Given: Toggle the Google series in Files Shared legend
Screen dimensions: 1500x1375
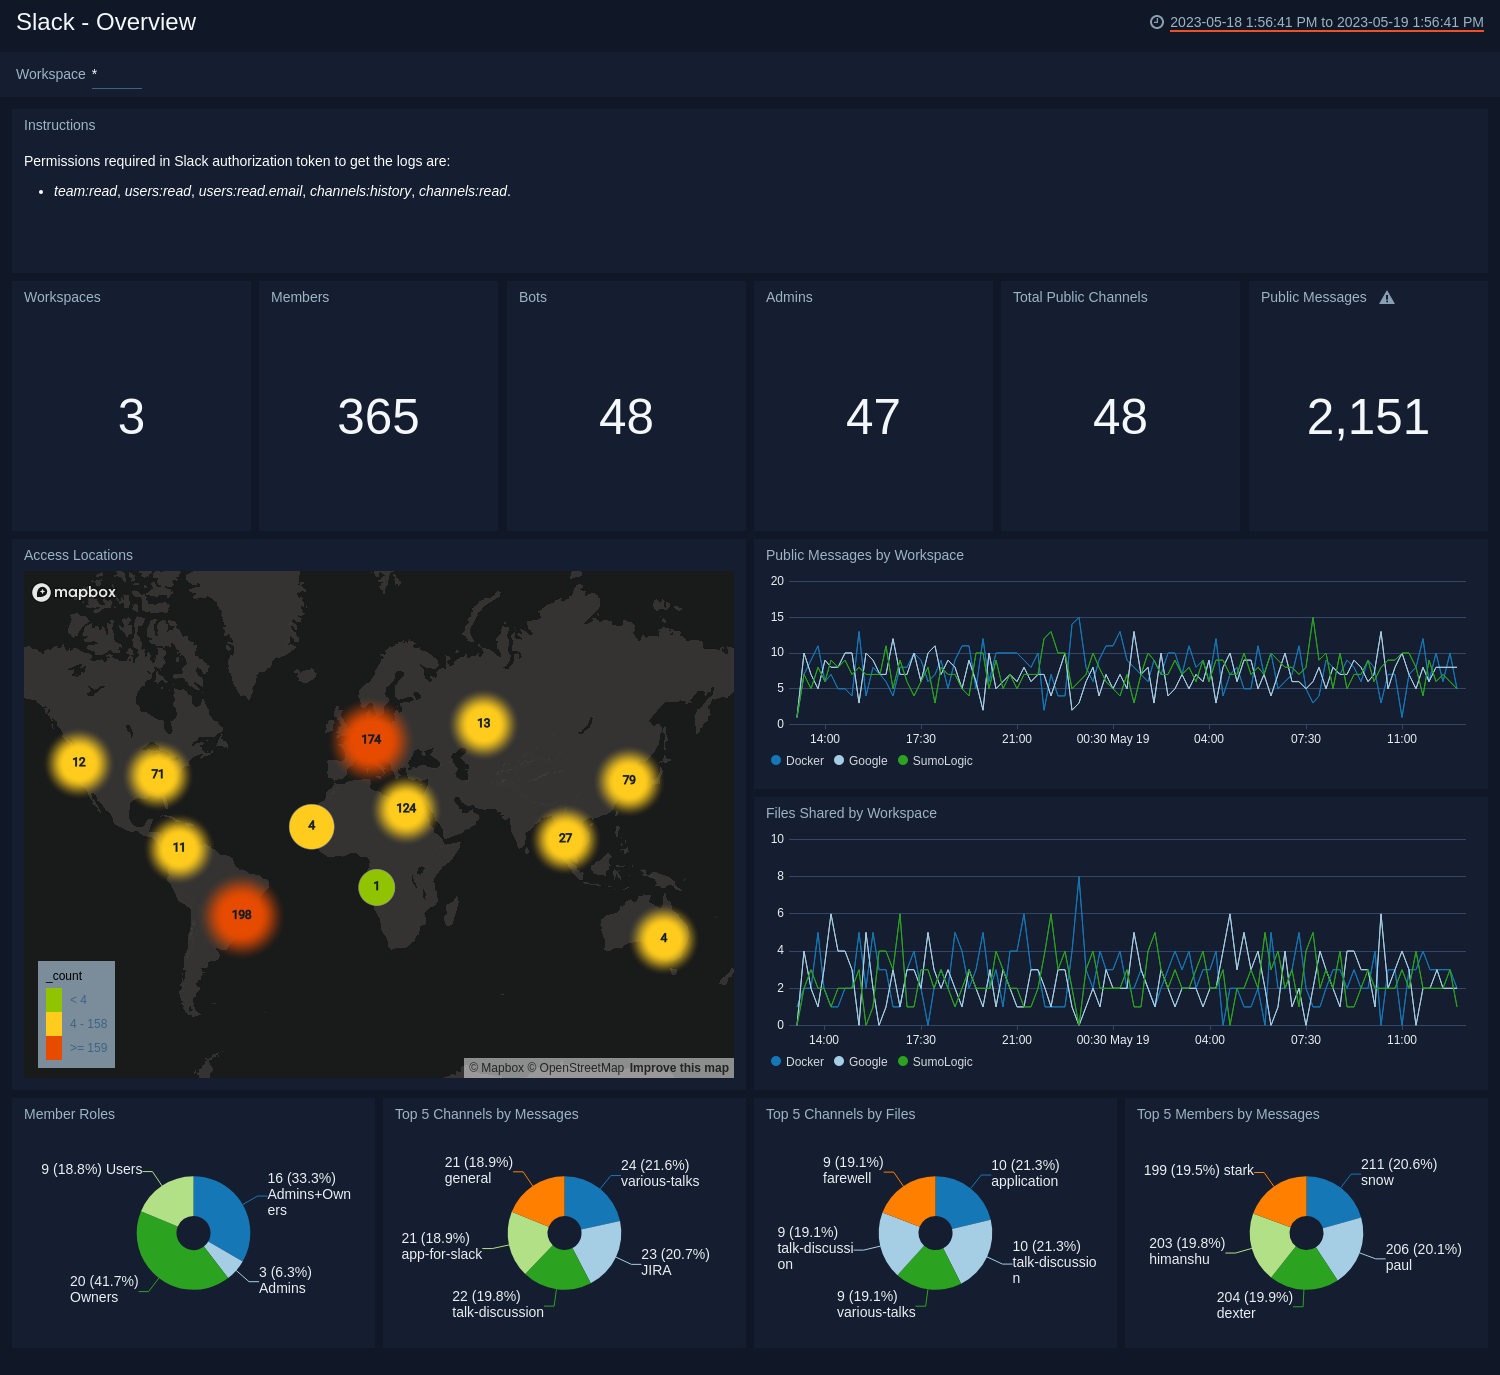Looking at the screenshot, I should coord(861,1061).
